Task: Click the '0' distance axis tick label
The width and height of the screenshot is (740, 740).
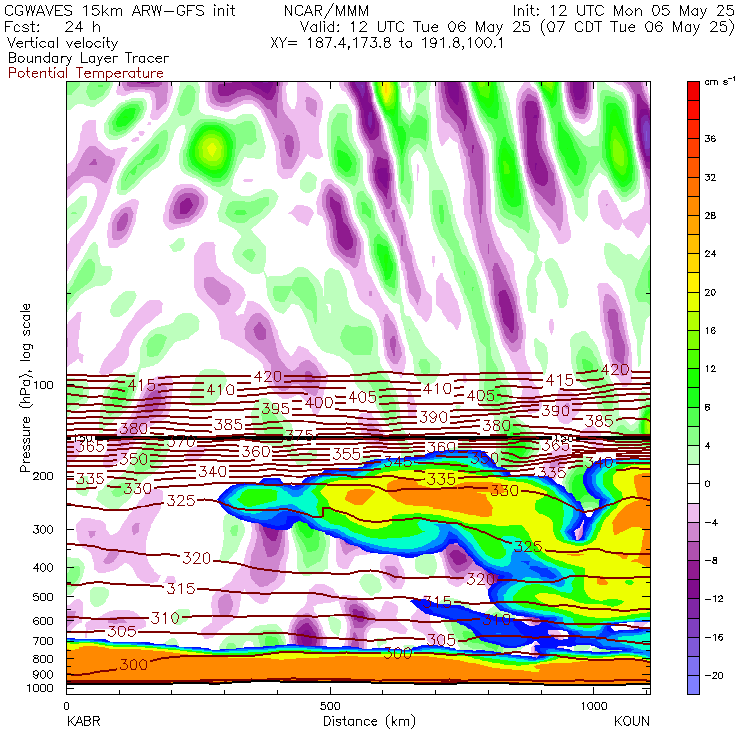Action: coord(67,706)
